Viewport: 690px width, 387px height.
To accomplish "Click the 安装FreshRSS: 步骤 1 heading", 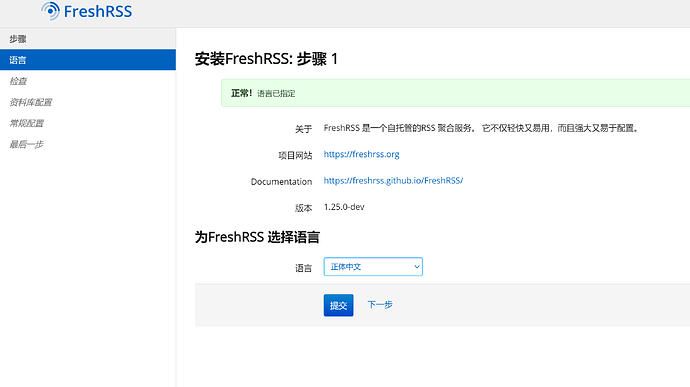I will (266, 59).
